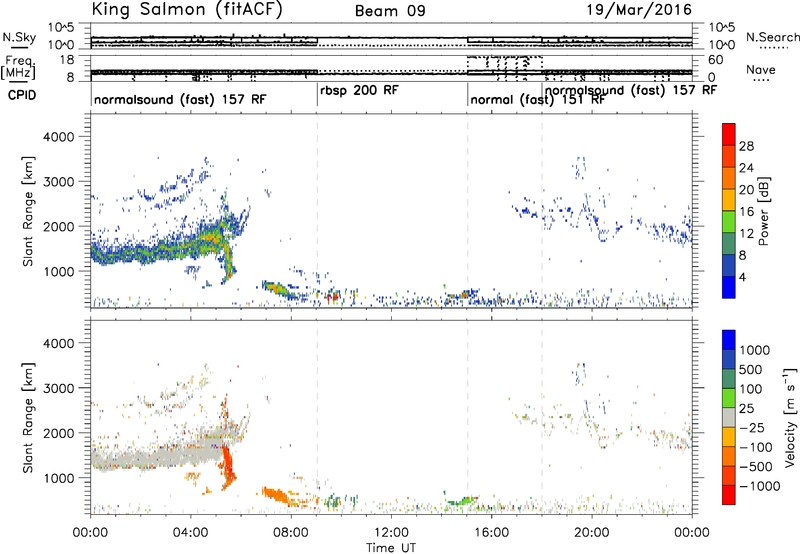The width and height of the screenshot is (800, 554).
Task: Click the "500" label on Velocity colorbar
Action: (751, 369)
